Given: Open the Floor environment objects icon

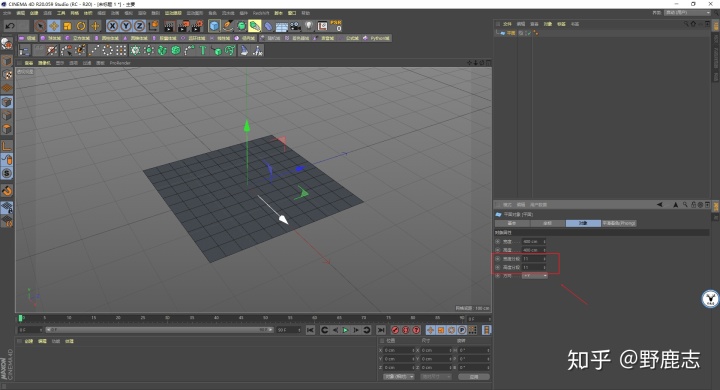Looking at the screenshot, I should [x=282, y=26].
